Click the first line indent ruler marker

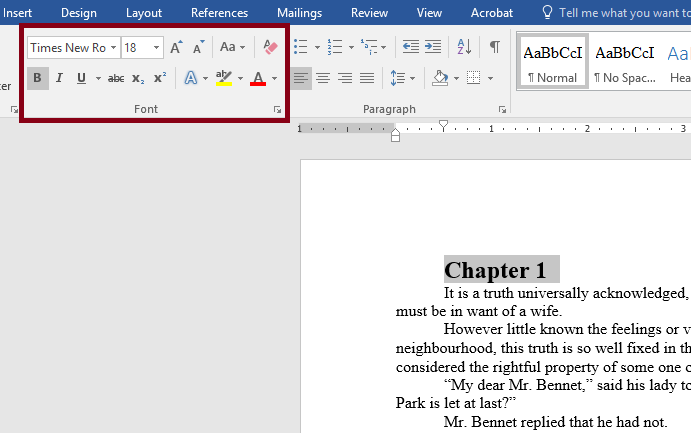[443, 126]
